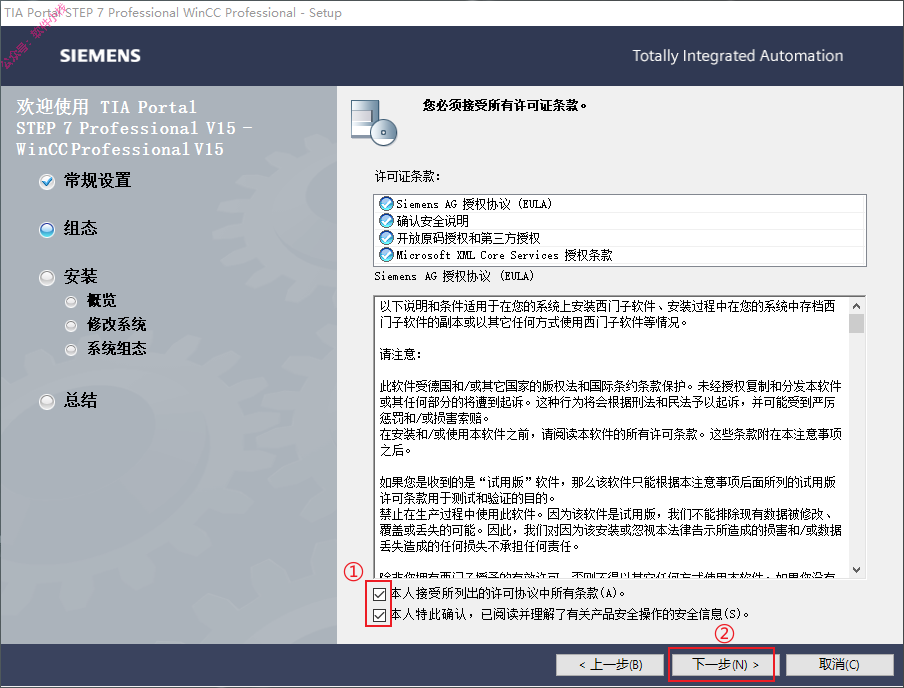
Task: Click the 总结 step label
Action: tap(80, 400)
